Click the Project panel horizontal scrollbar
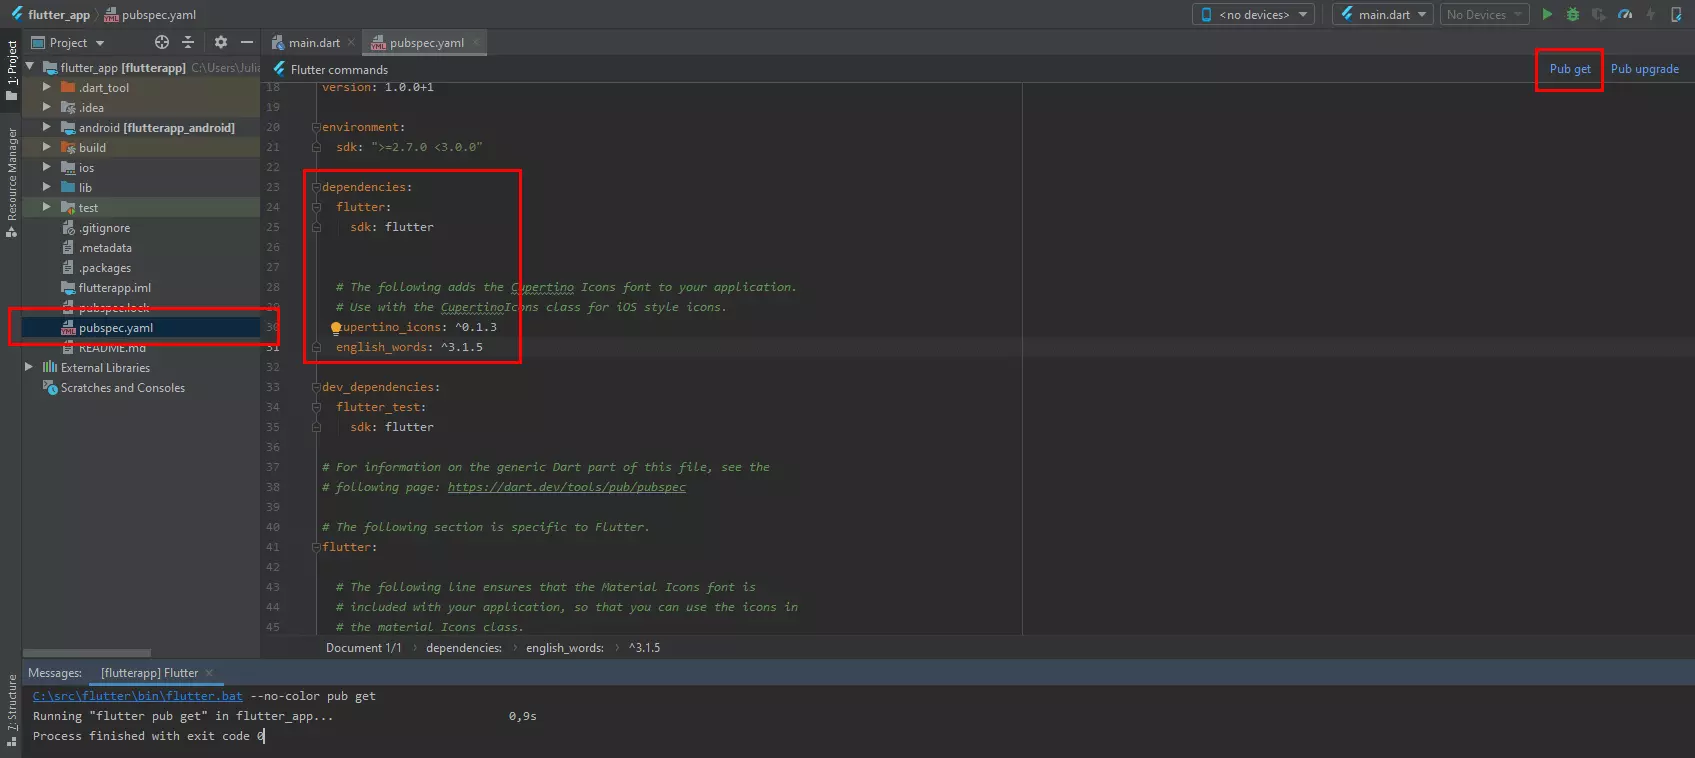 [x=87, y=653]
